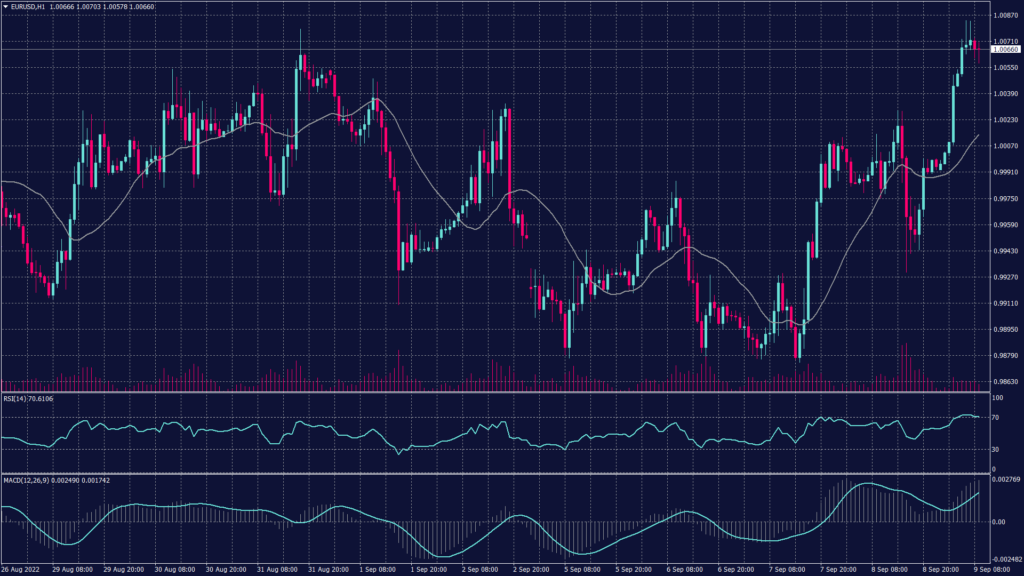Toggle the RSI subwindow divider bar
The image size is (1024, 576).
click(x=500, y=392)
